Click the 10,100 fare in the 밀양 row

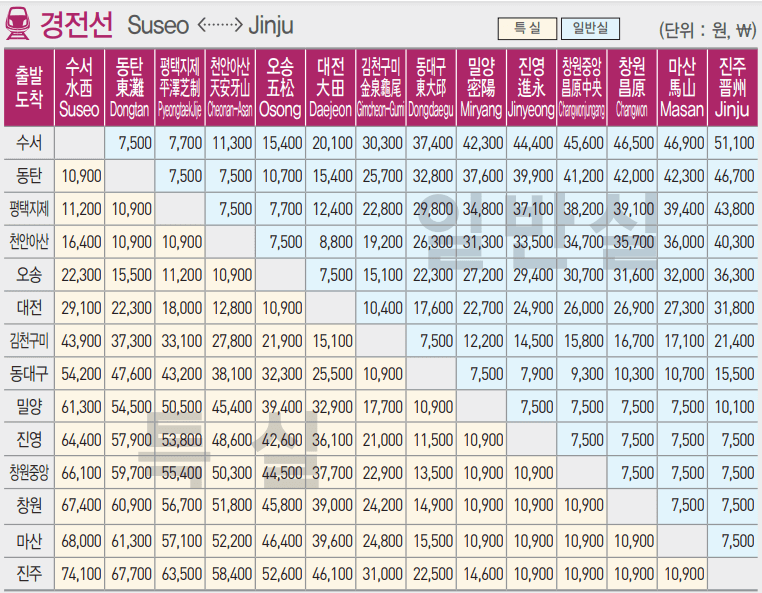[x=734, y=407]
